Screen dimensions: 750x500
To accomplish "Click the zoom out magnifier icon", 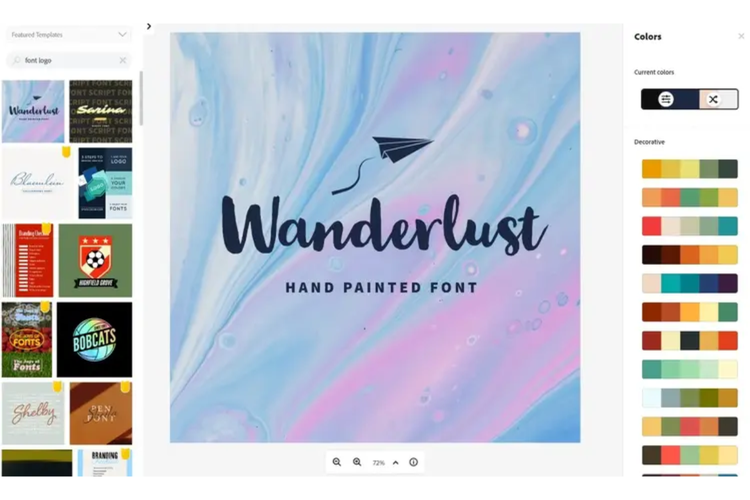I will (x=337, y=462).
